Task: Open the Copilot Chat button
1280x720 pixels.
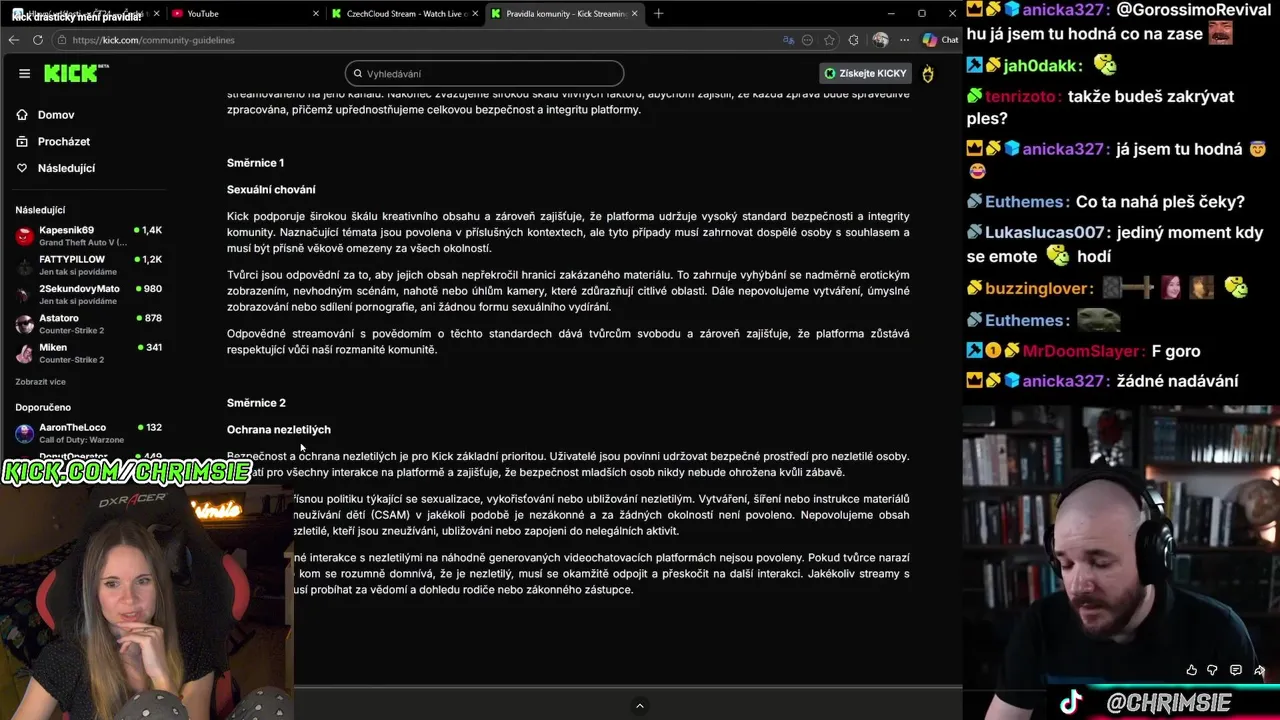Action: click(940, 40)
